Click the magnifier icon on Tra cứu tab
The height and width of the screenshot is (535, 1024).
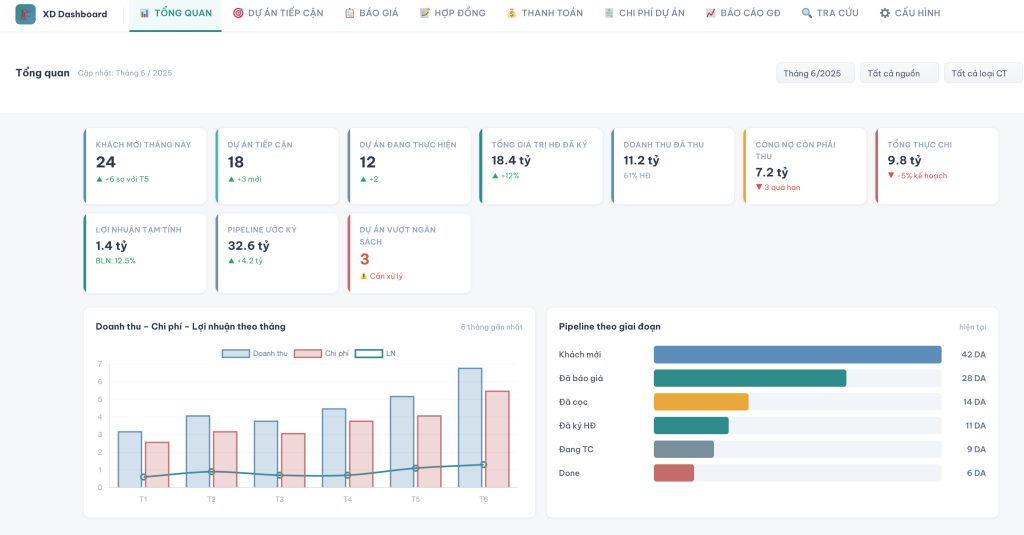pos(807,13)
